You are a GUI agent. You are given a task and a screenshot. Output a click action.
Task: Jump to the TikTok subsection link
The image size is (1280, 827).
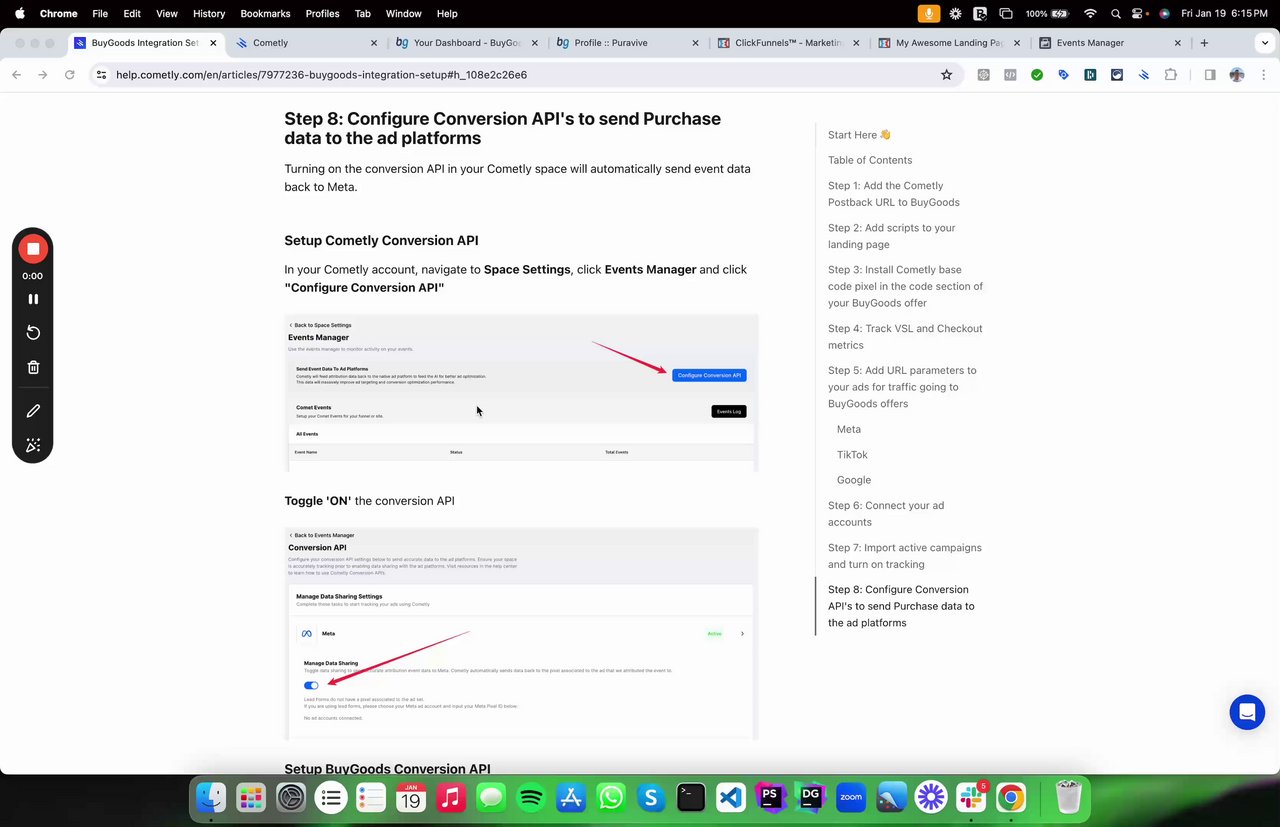point(852,455)
